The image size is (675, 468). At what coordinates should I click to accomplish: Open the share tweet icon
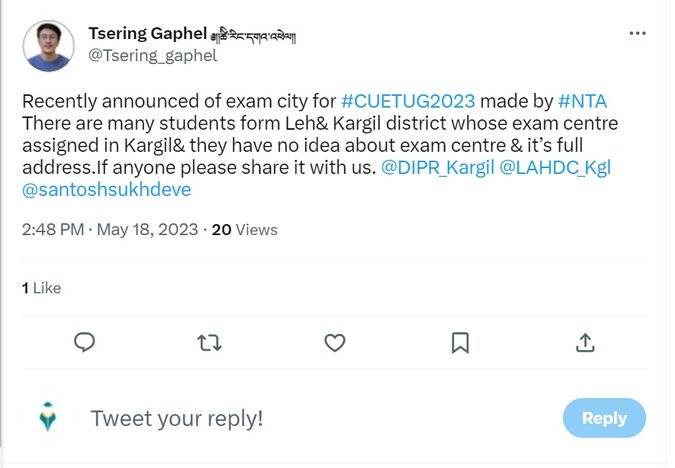(x=585, y=343)
